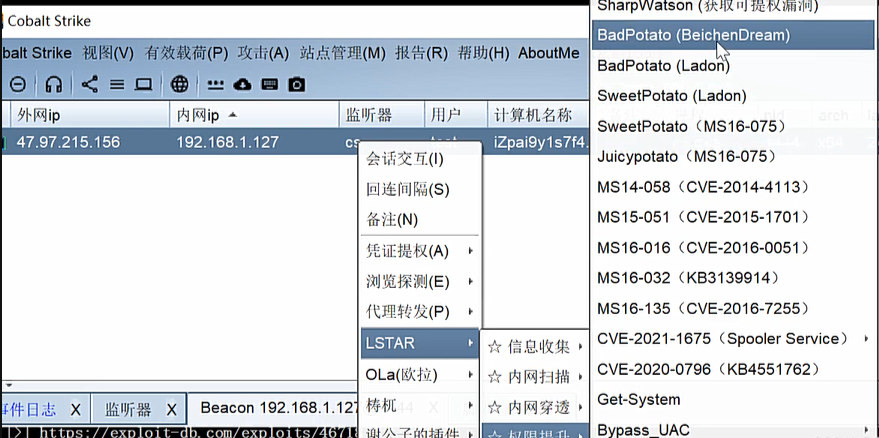The width and height of the screenshot is (879, 438).
Task: Sort by the 内网ip column header
Action: click(255, 115)
